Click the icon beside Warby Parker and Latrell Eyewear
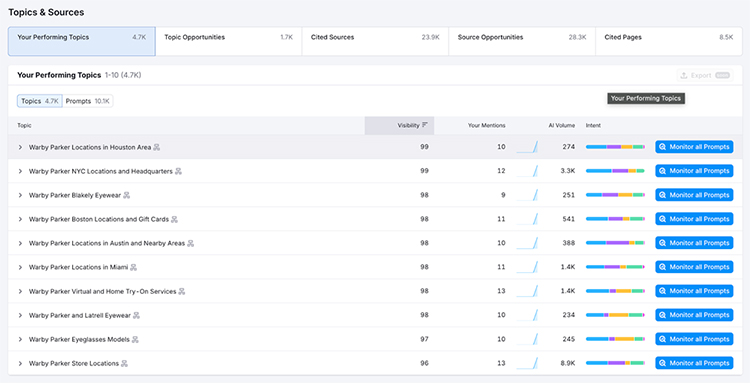 click(x=136, y=316)
